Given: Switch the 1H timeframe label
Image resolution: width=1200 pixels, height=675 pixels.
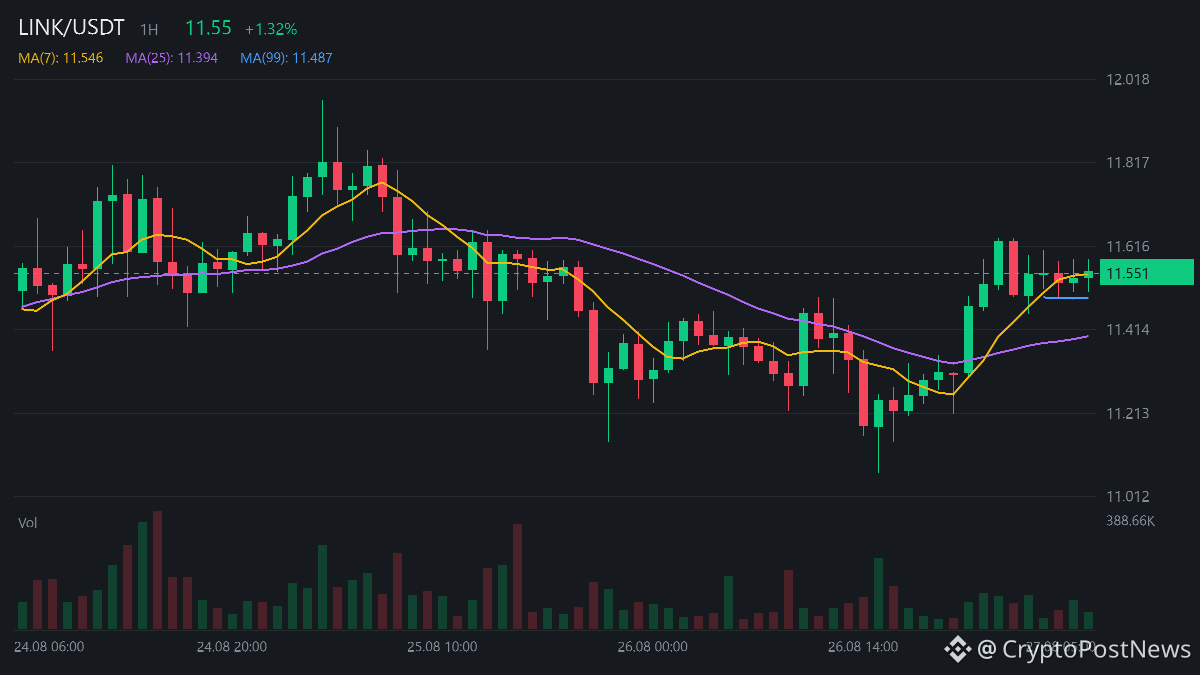Looking at the screenshot, I should (x=149, y=30).
